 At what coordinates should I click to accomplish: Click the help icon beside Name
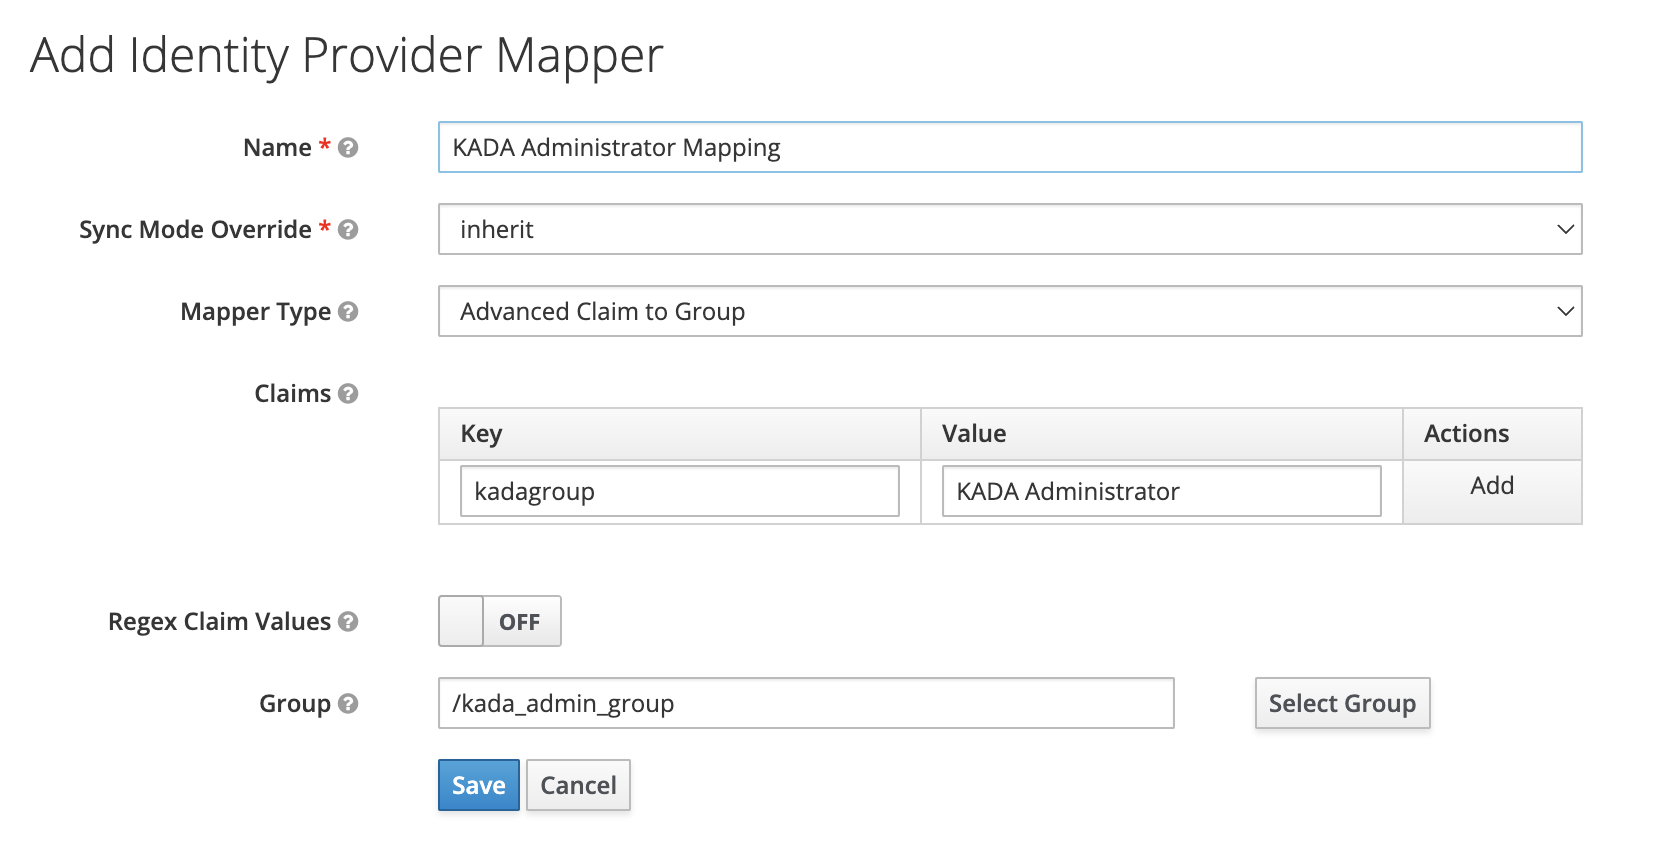click(x=348, y=148)
